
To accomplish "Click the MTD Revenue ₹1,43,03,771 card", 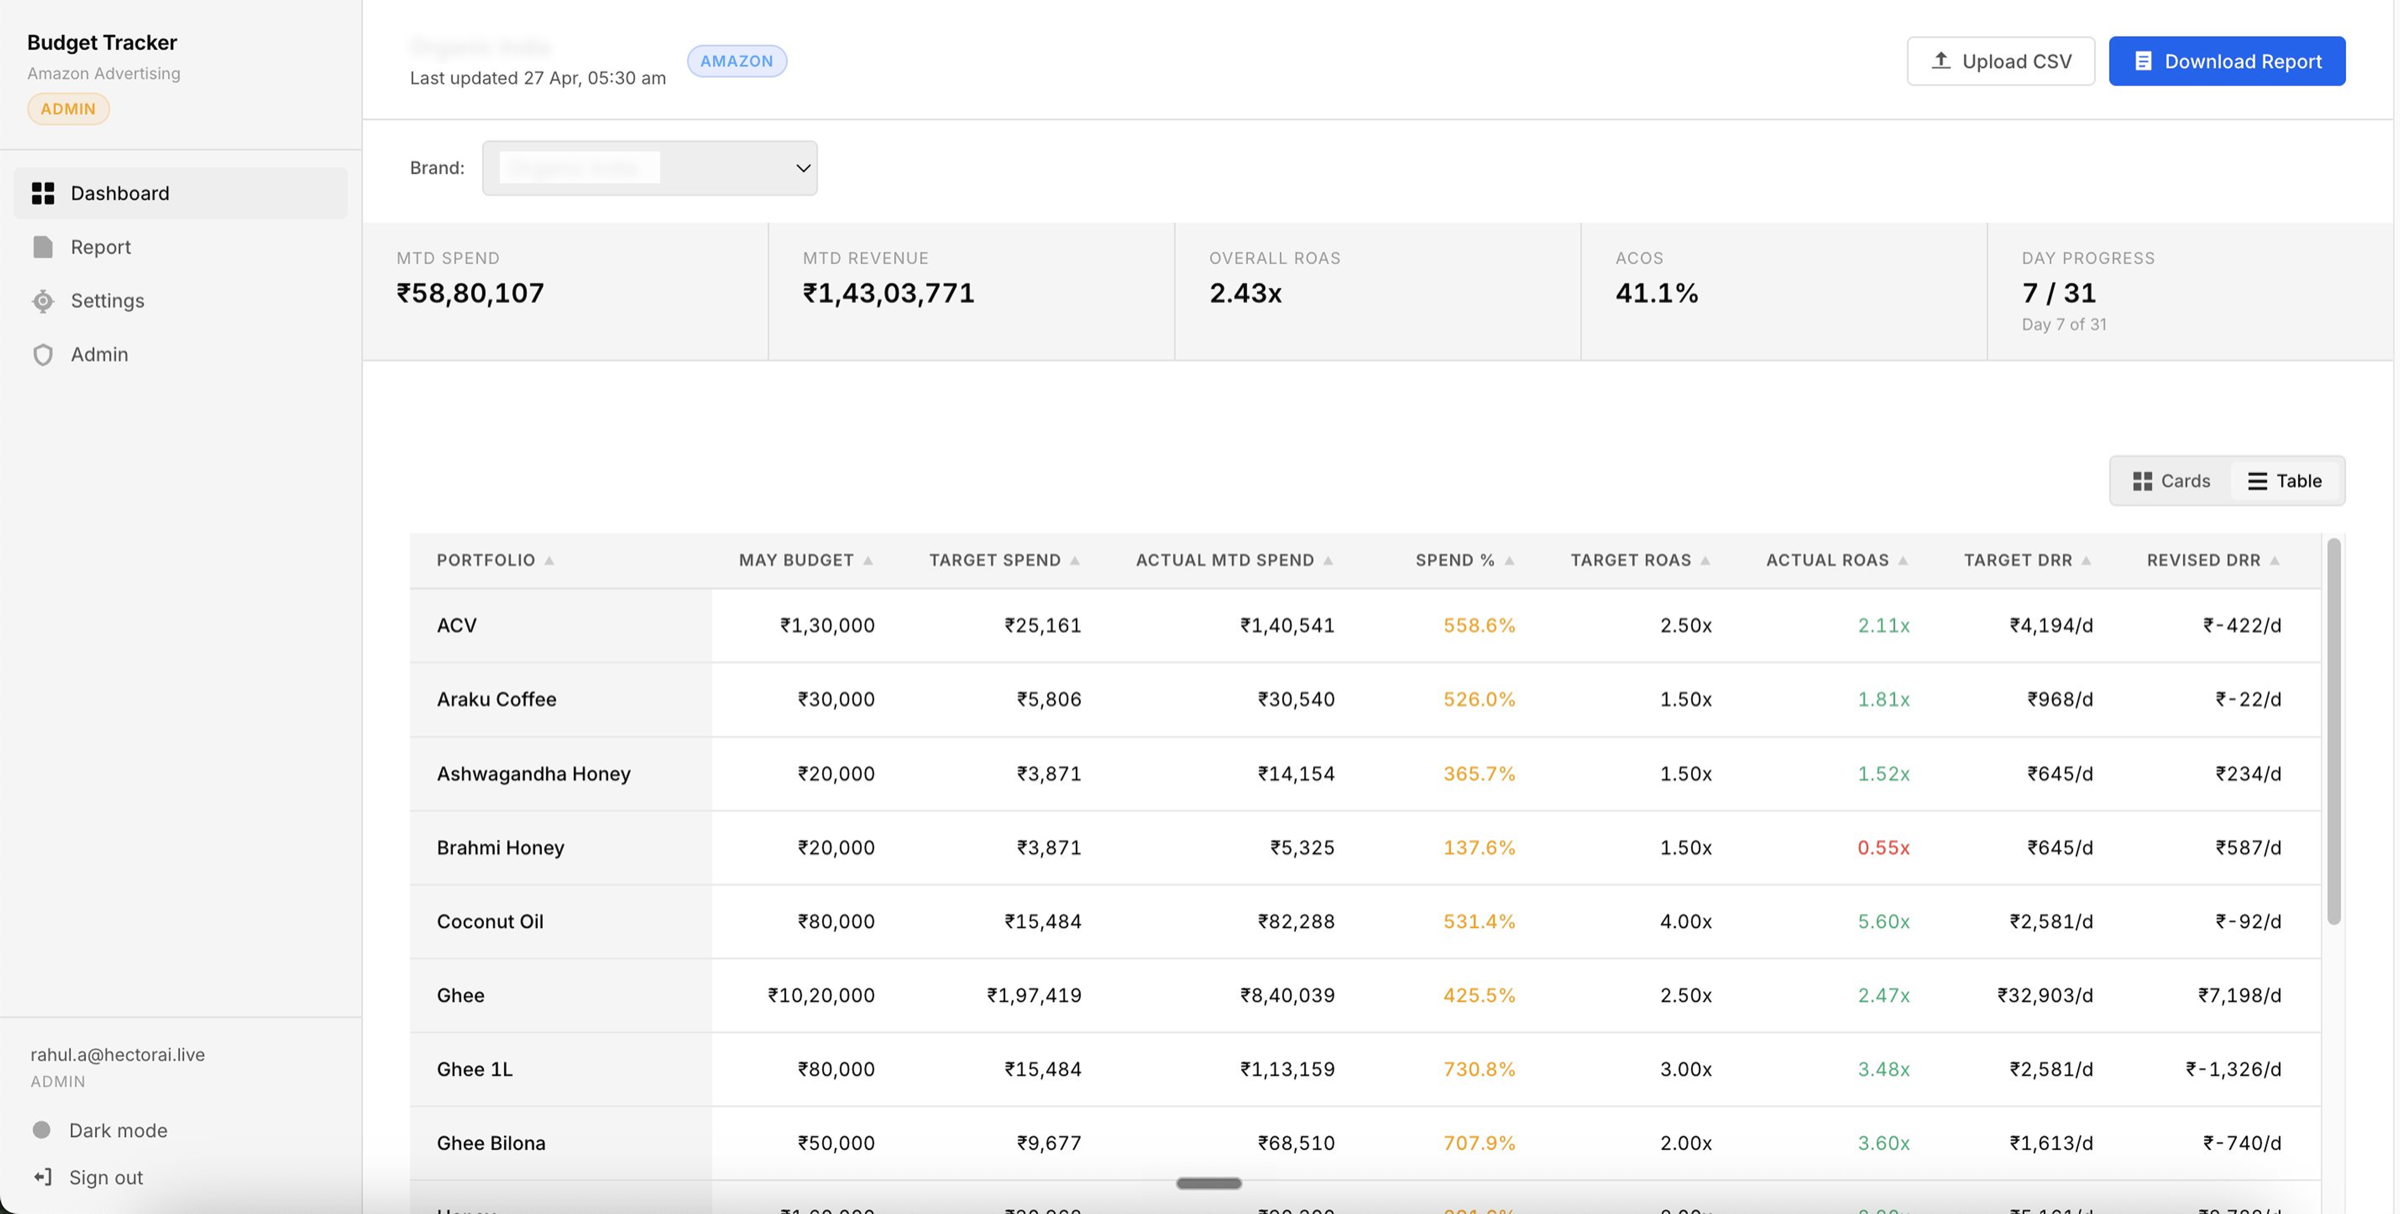I will [972, 291].
